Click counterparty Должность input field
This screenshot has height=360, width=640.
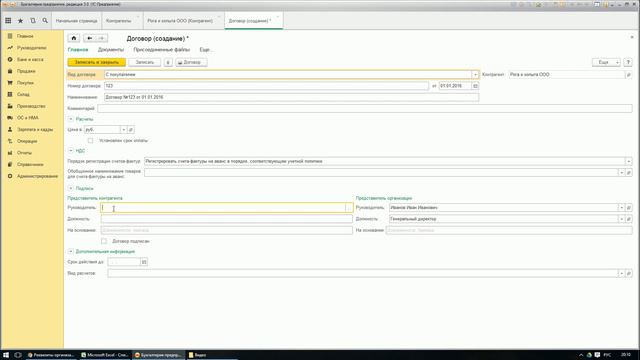227,219
